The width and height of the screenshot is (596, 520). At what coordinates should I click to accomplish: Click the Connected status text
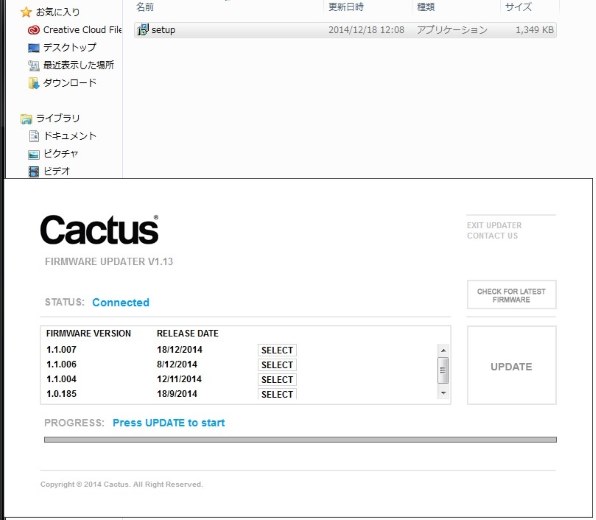coord(120,302)
